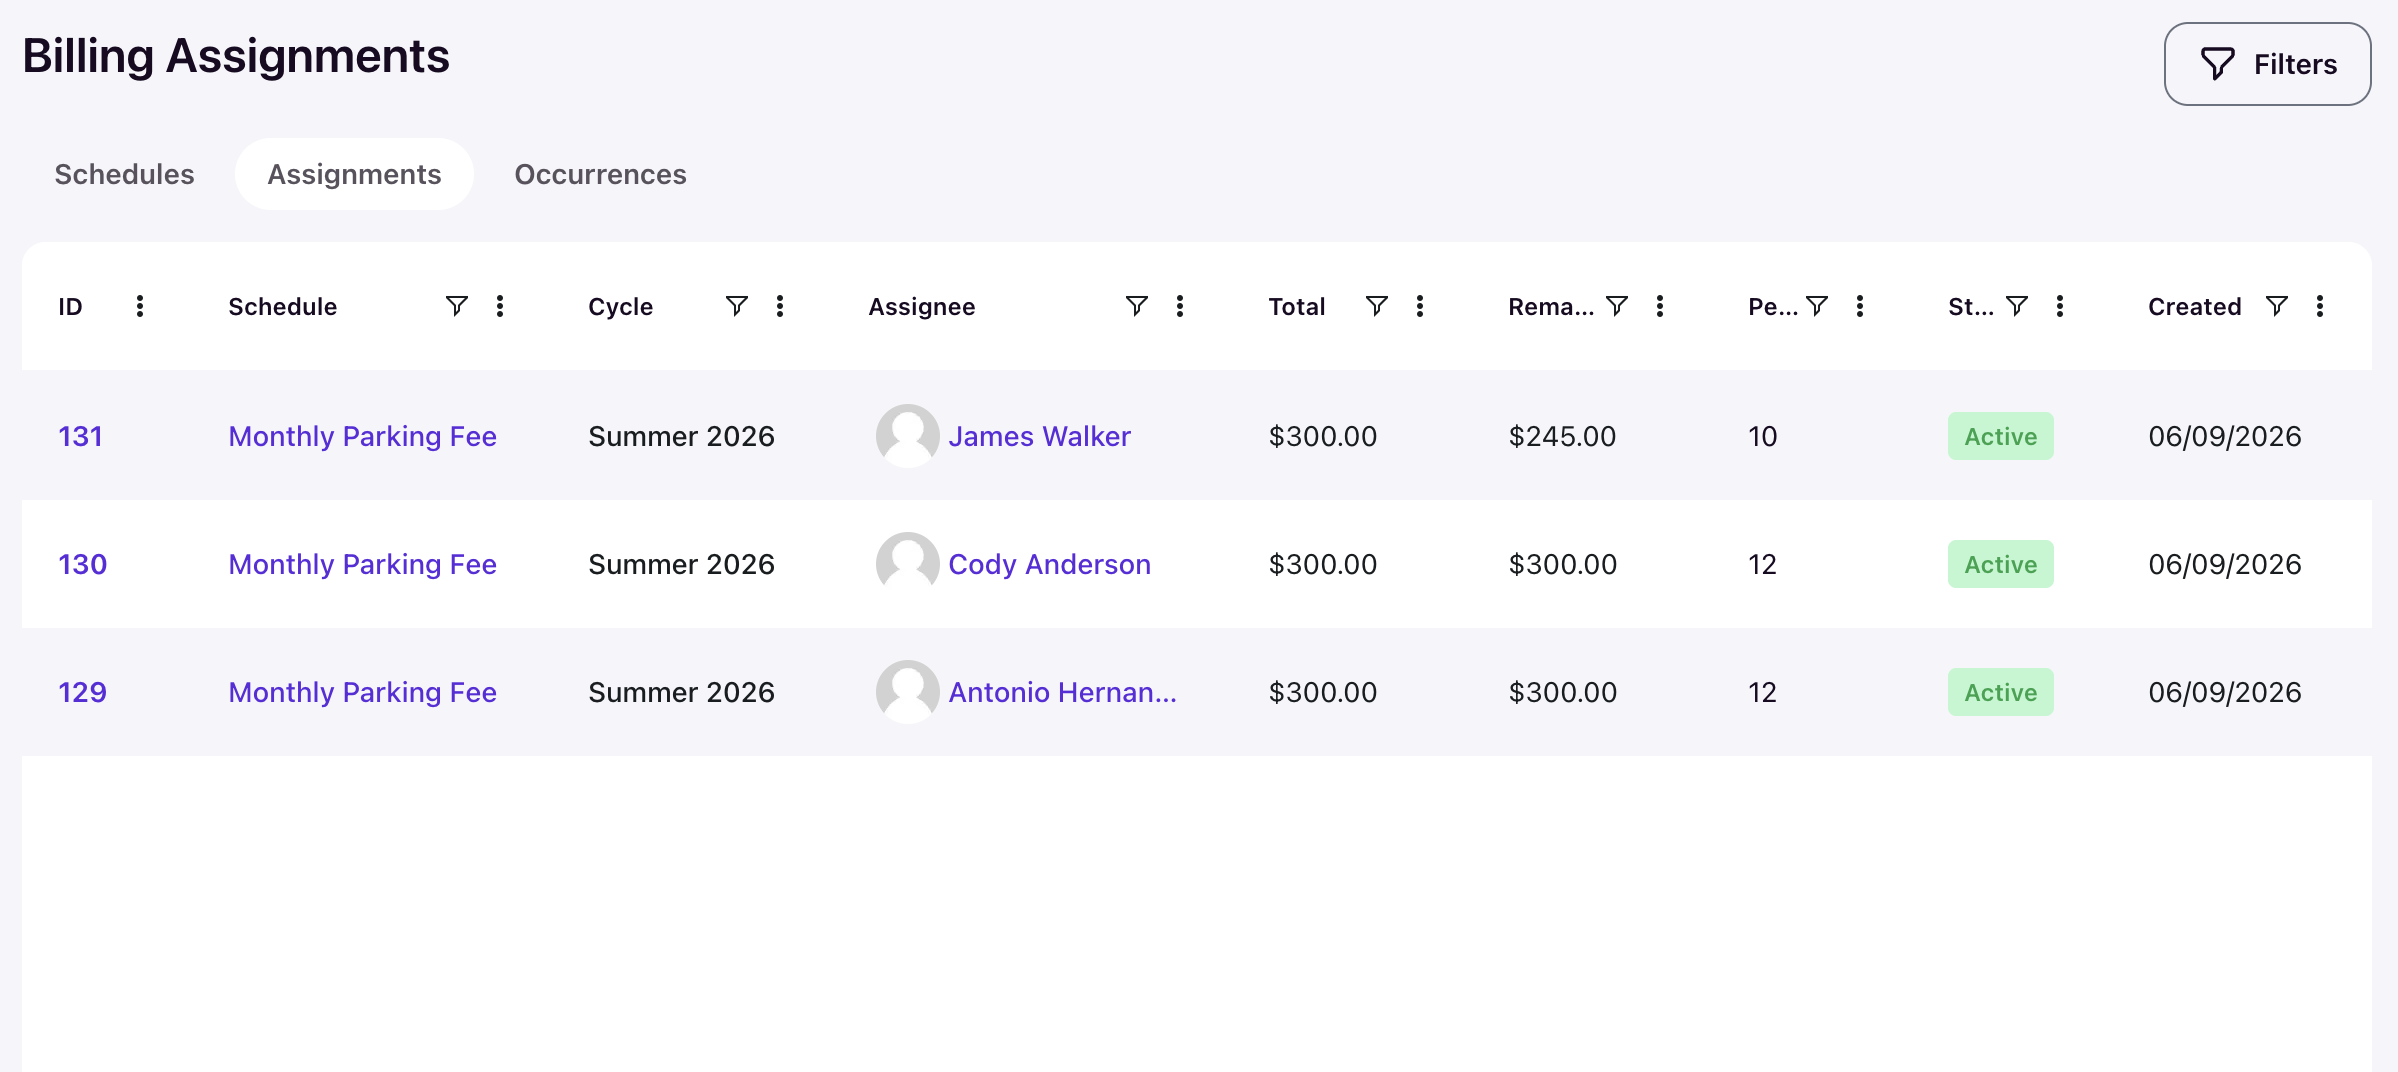2398x1072 pixels.
Task: Open Monthly Parking Fee for row 129
Action: point(362,692)
